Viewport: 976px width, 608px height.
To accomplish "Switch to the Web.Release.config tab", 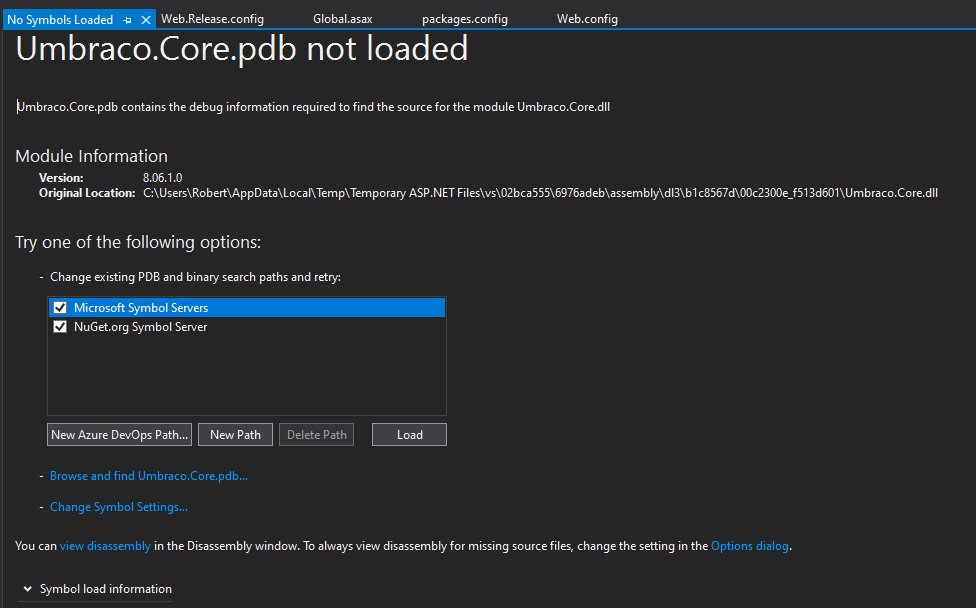I will click(212, 19).
